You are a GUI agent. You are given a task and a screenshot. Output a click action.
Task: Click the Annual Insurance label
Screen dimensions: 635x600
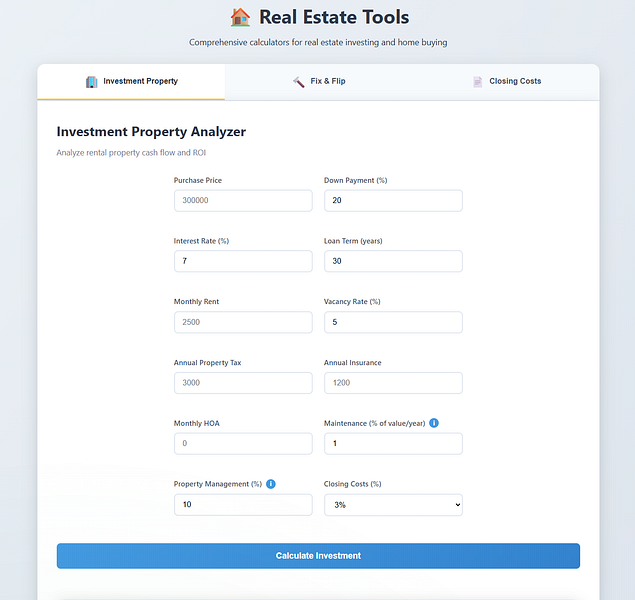[353, 363]
